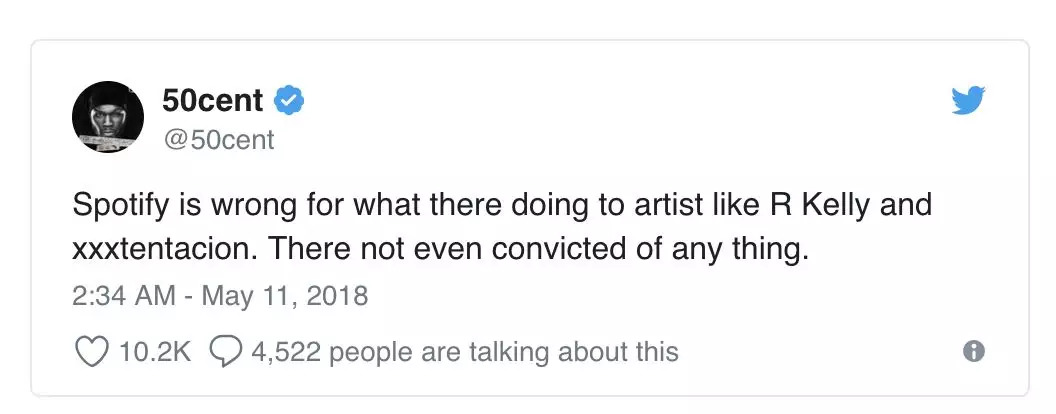Open the tweet info icon
Screen dimensions: 1056x414
coord(973,351)
